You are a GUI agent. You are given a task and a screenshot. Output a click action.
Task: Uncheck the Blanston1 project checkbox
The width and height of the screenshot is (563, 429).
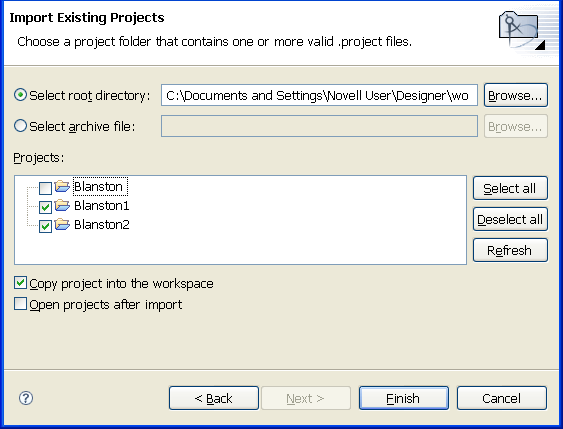[45, 207]
